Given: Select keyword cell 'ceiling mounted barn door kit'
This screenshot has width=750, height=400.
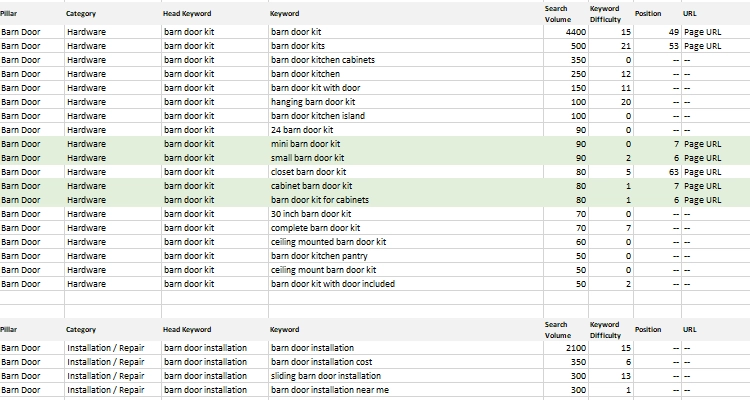Looking at the screenshot, I should click(x=329, y=242).
